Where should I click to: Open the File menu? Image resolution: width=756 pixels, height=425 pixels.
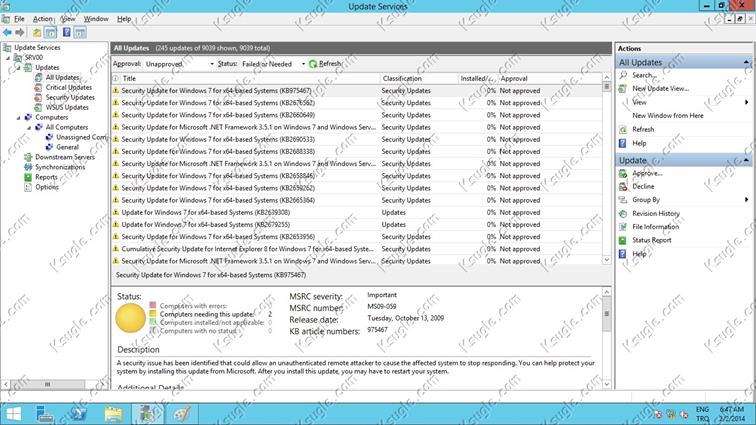coord(19,19)
